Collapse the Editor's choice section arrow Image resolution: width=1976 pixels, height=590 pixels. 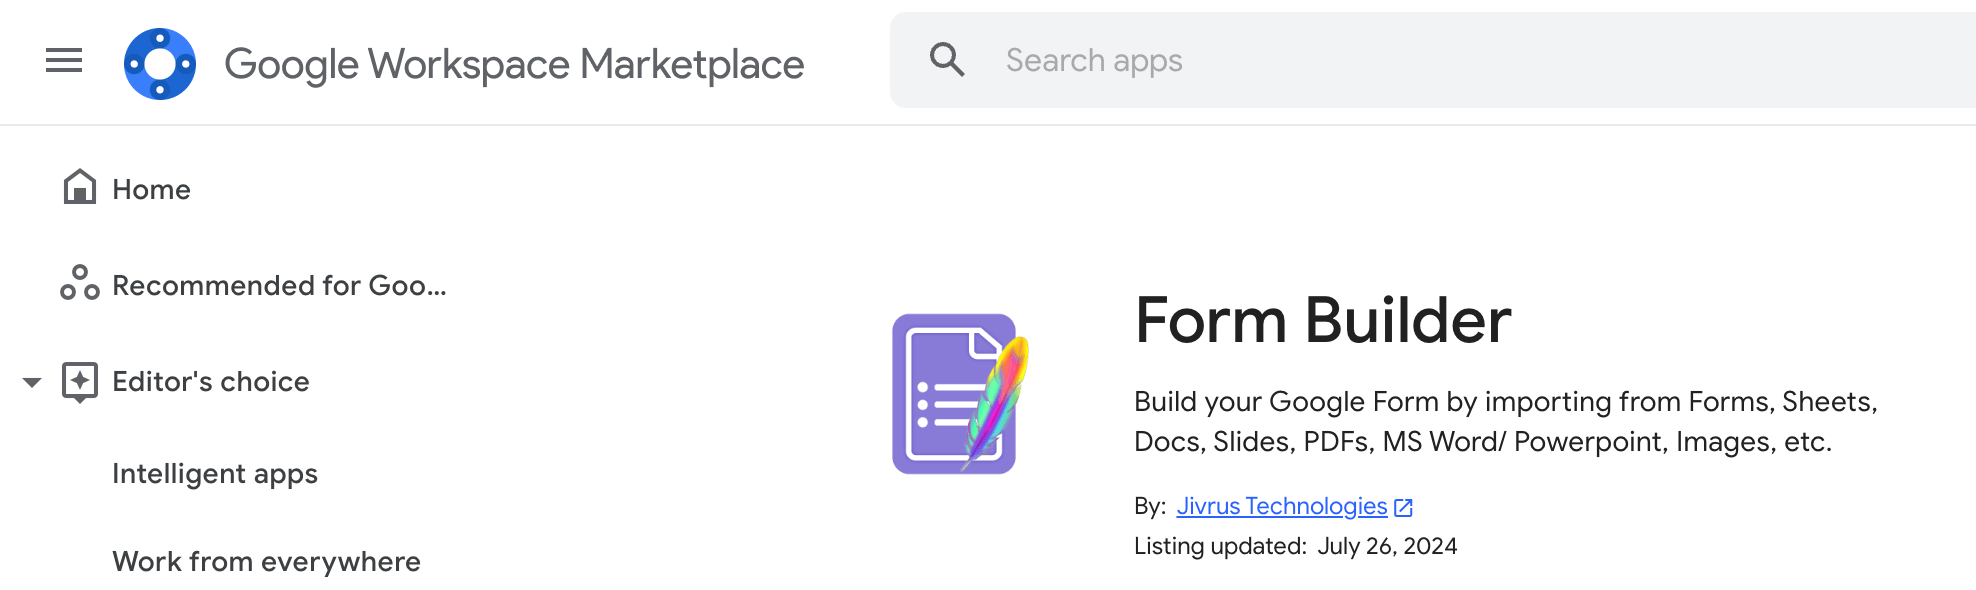coord(32,382)
